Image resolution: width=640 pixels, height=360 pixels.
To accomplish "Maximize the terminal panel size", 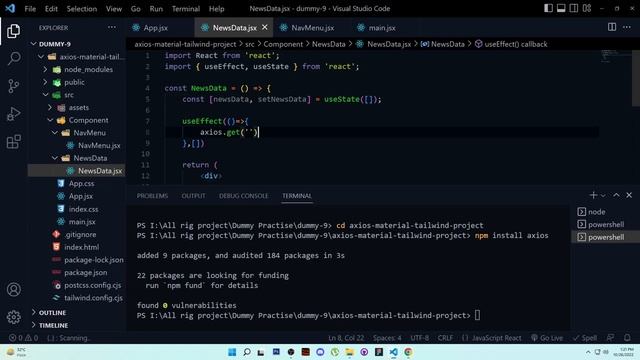I will (616, 196).
